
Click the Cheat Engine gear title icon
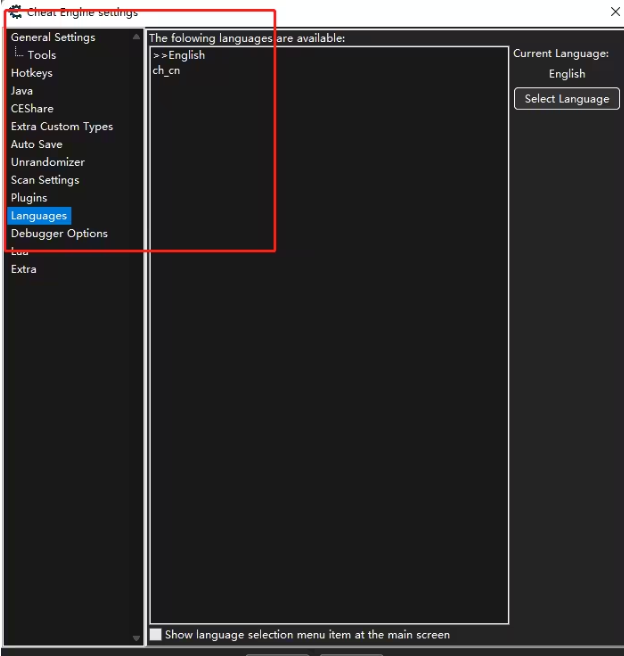(15, 11)
